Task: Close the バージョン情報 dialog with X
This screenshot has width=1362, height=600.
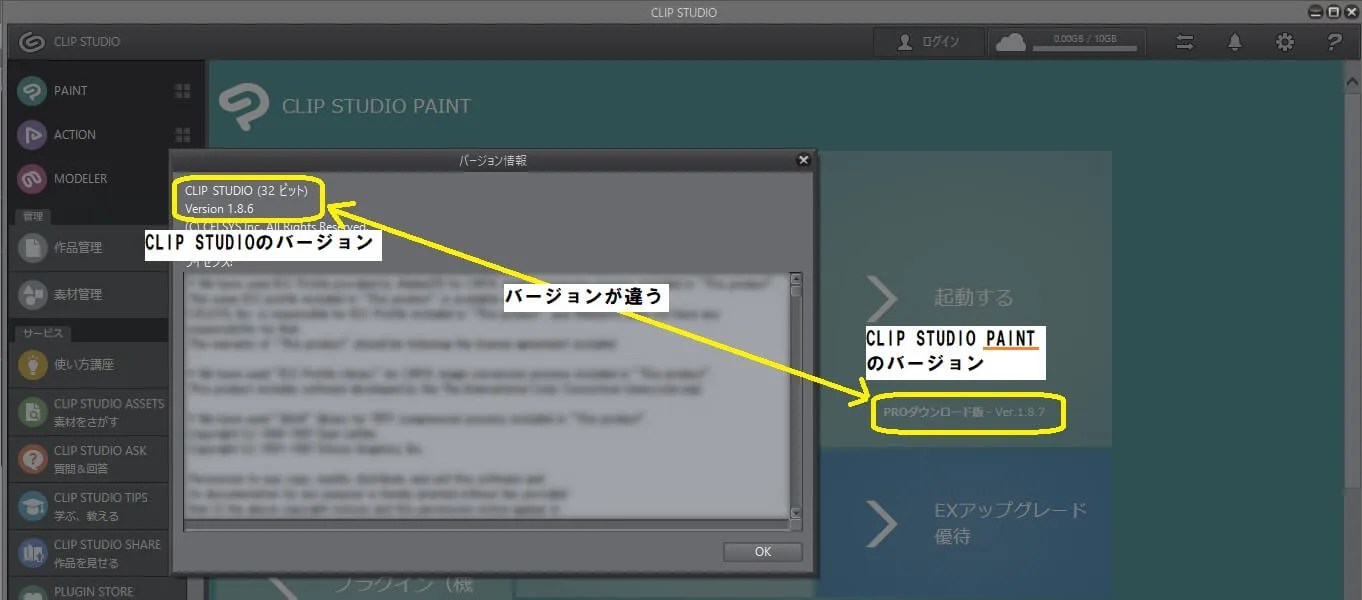Action: [803, 160]
